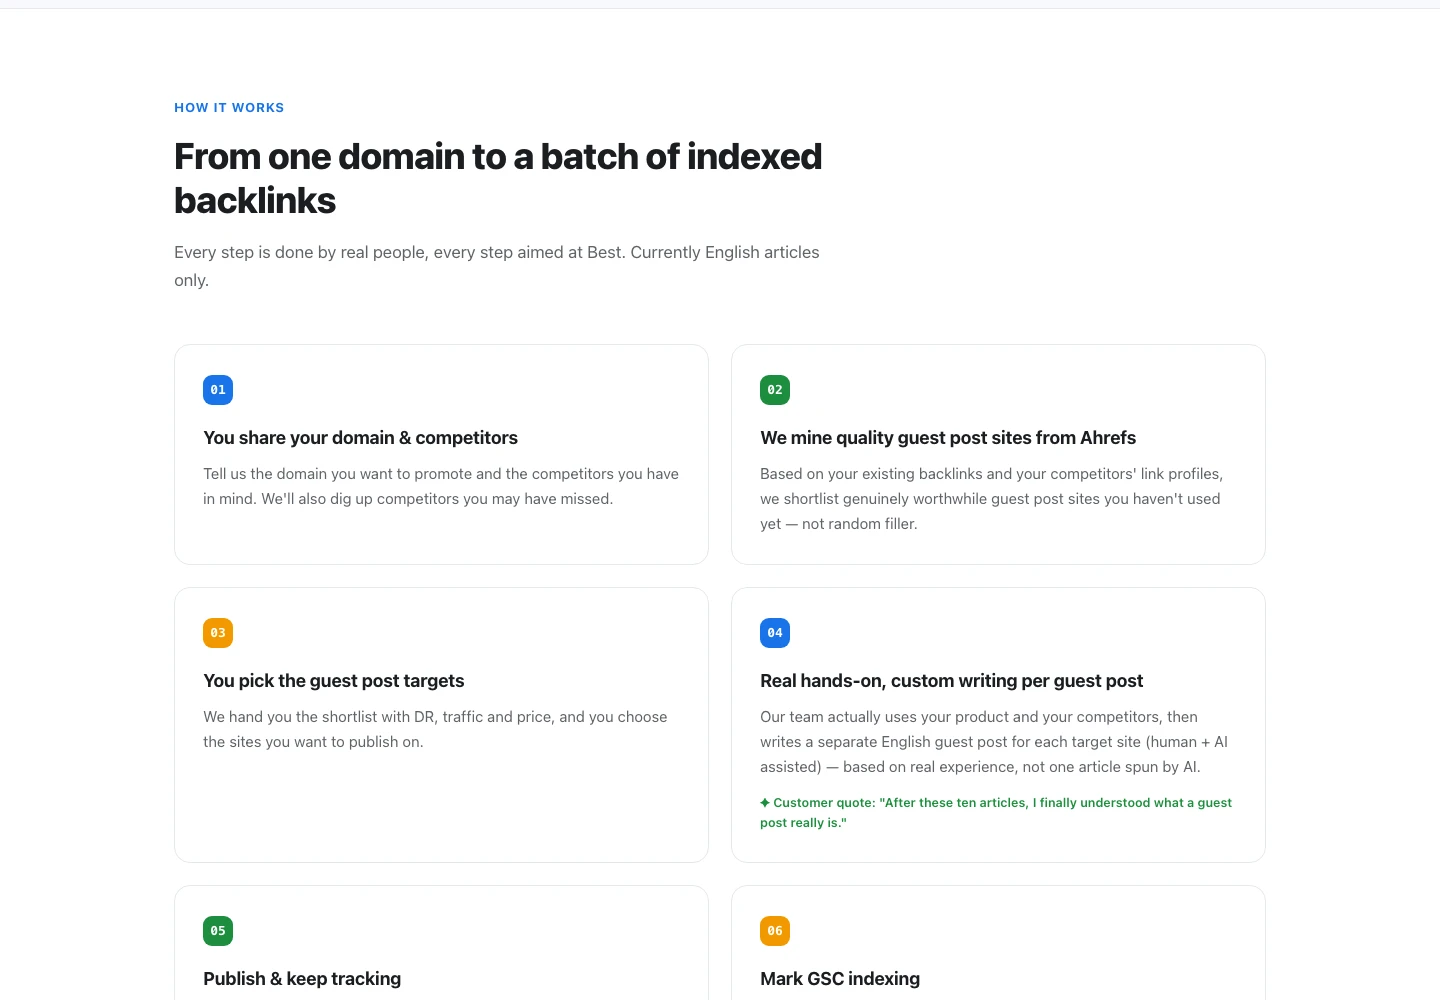Click the green Customer quote text
The height and width of the screenshot is (1000, 1440).
tap(996, 813)
